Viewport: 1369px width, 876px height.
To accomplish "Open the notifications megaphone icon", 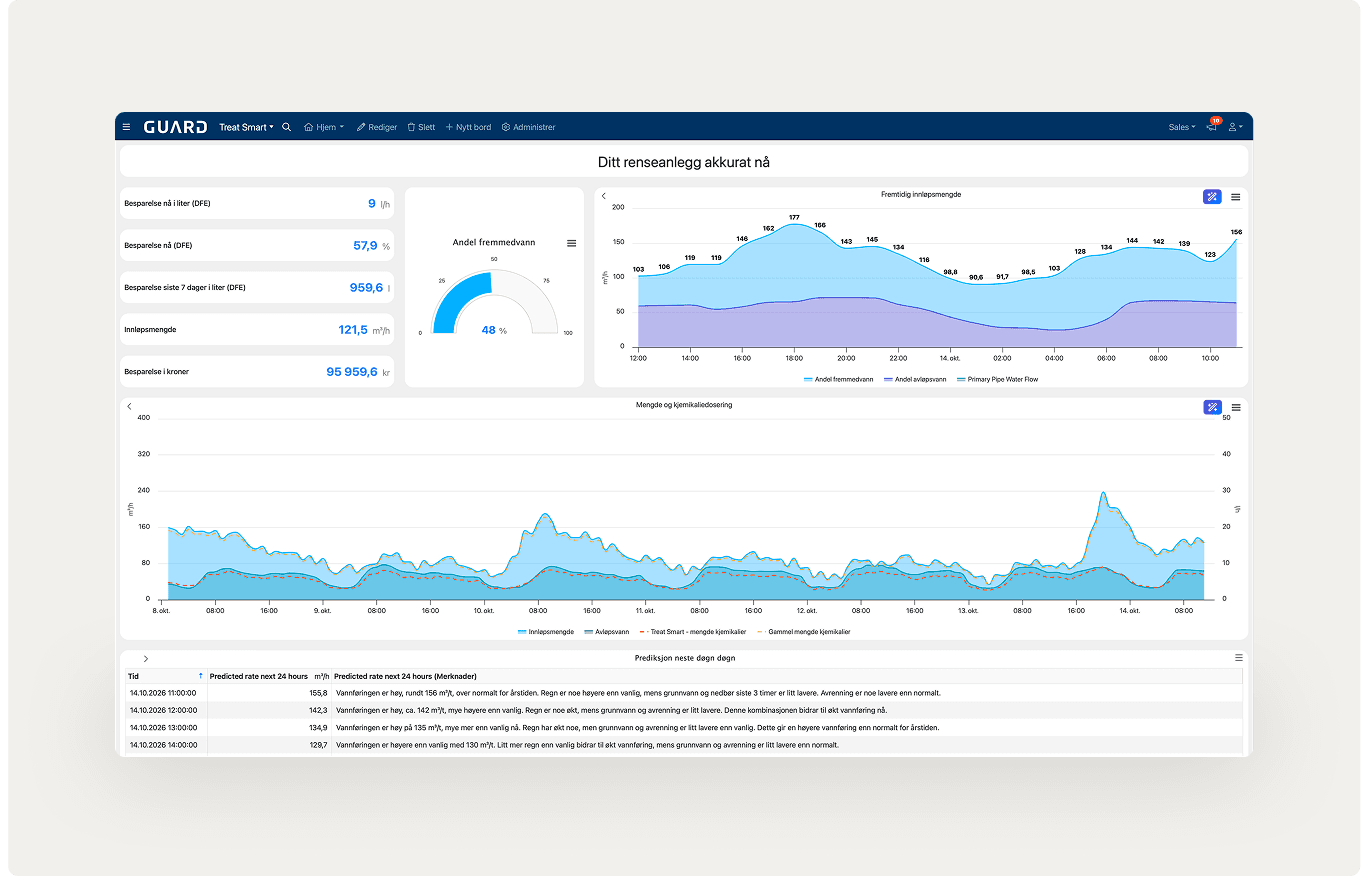I will [1211, 127].
